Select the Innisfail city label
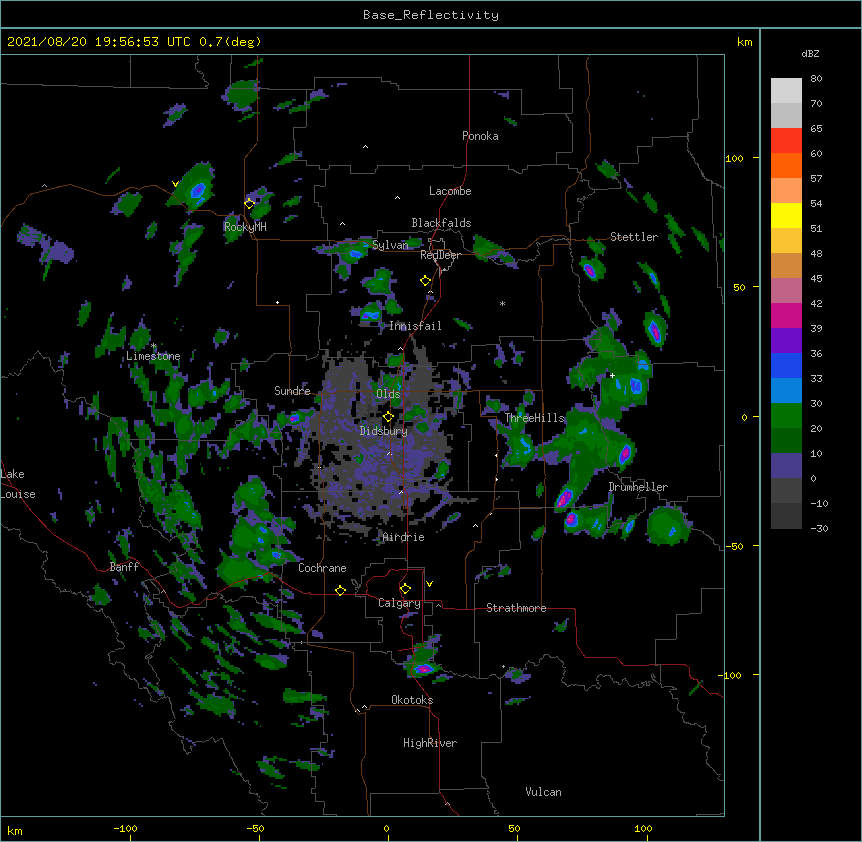This screenshot has height=842, width=862. [415, 326]
